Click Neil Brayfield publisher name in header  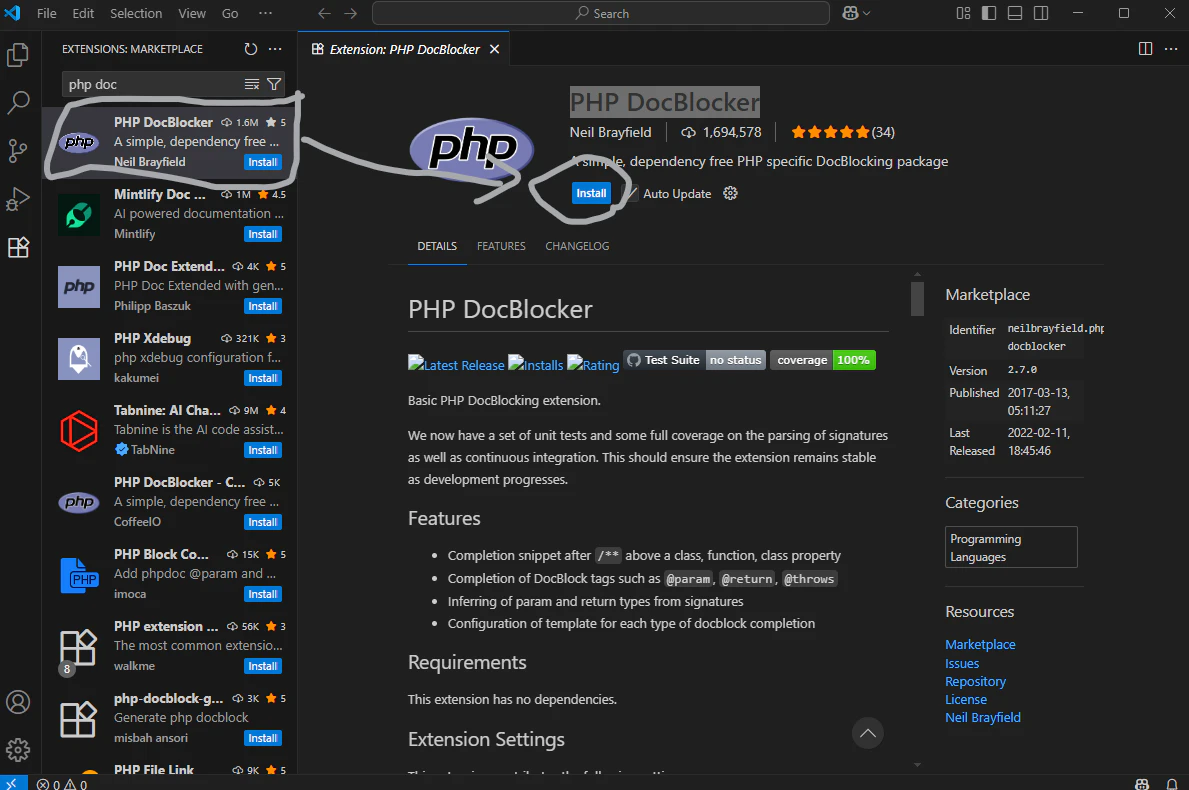[610, 132]
